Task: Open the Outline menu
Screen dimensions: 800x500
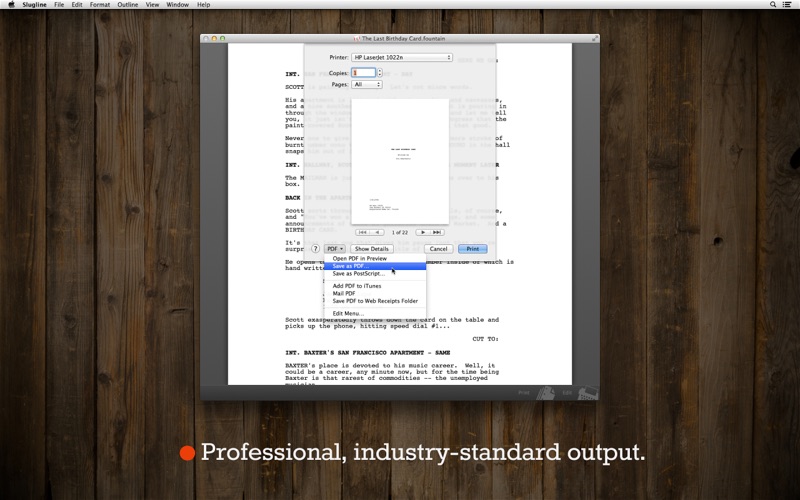Action: coord(128,5)
